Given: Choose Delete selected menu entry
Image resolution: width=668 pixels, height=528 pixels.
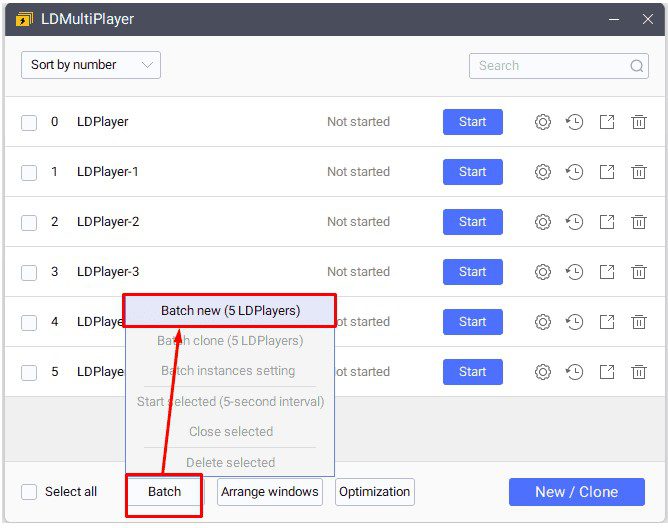Looking at the screenshot, I should coord(230,462).
